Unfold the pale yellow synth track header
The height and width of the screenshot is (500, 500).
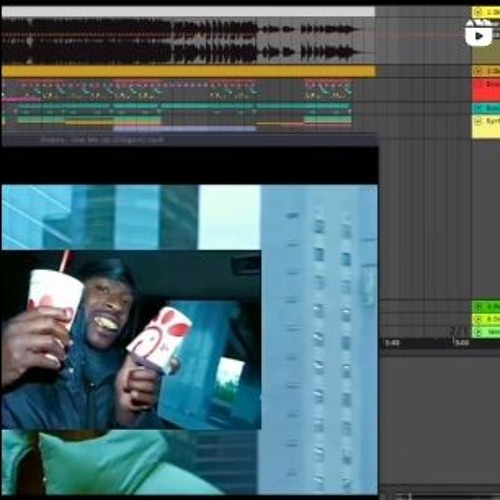[x=478, y=121]
